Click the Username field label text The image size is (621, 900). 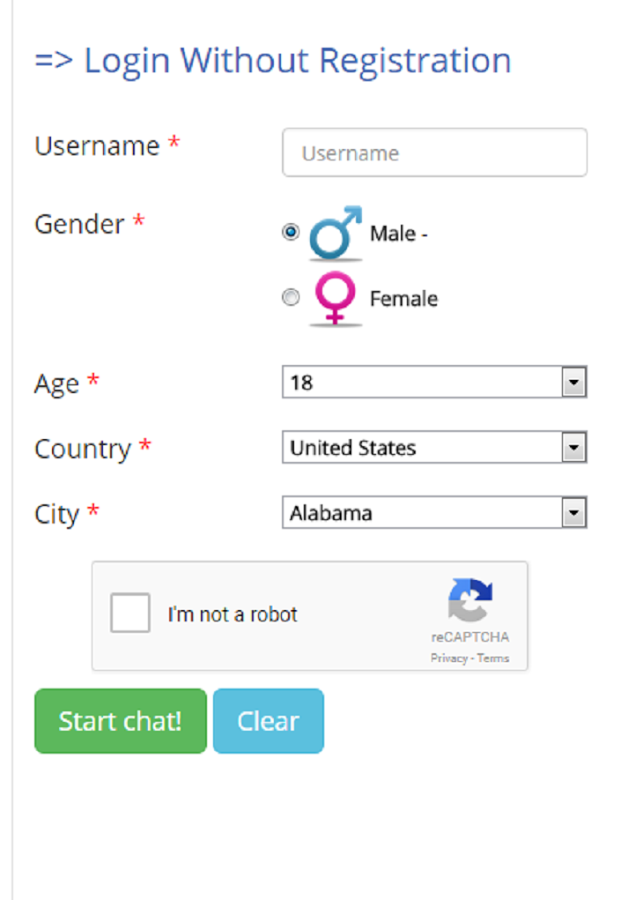(x=97, y=146)
